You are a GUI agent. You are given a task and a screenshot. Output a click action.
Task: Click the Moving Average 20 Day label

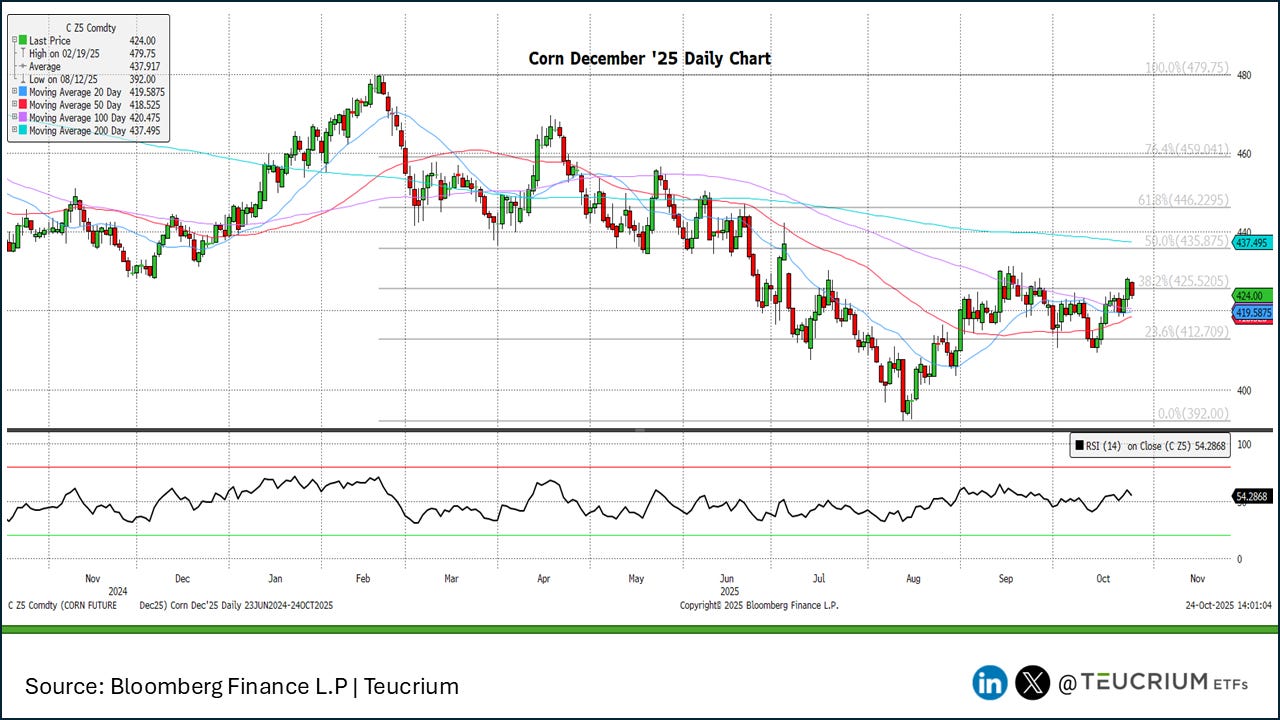click(75, 91)
